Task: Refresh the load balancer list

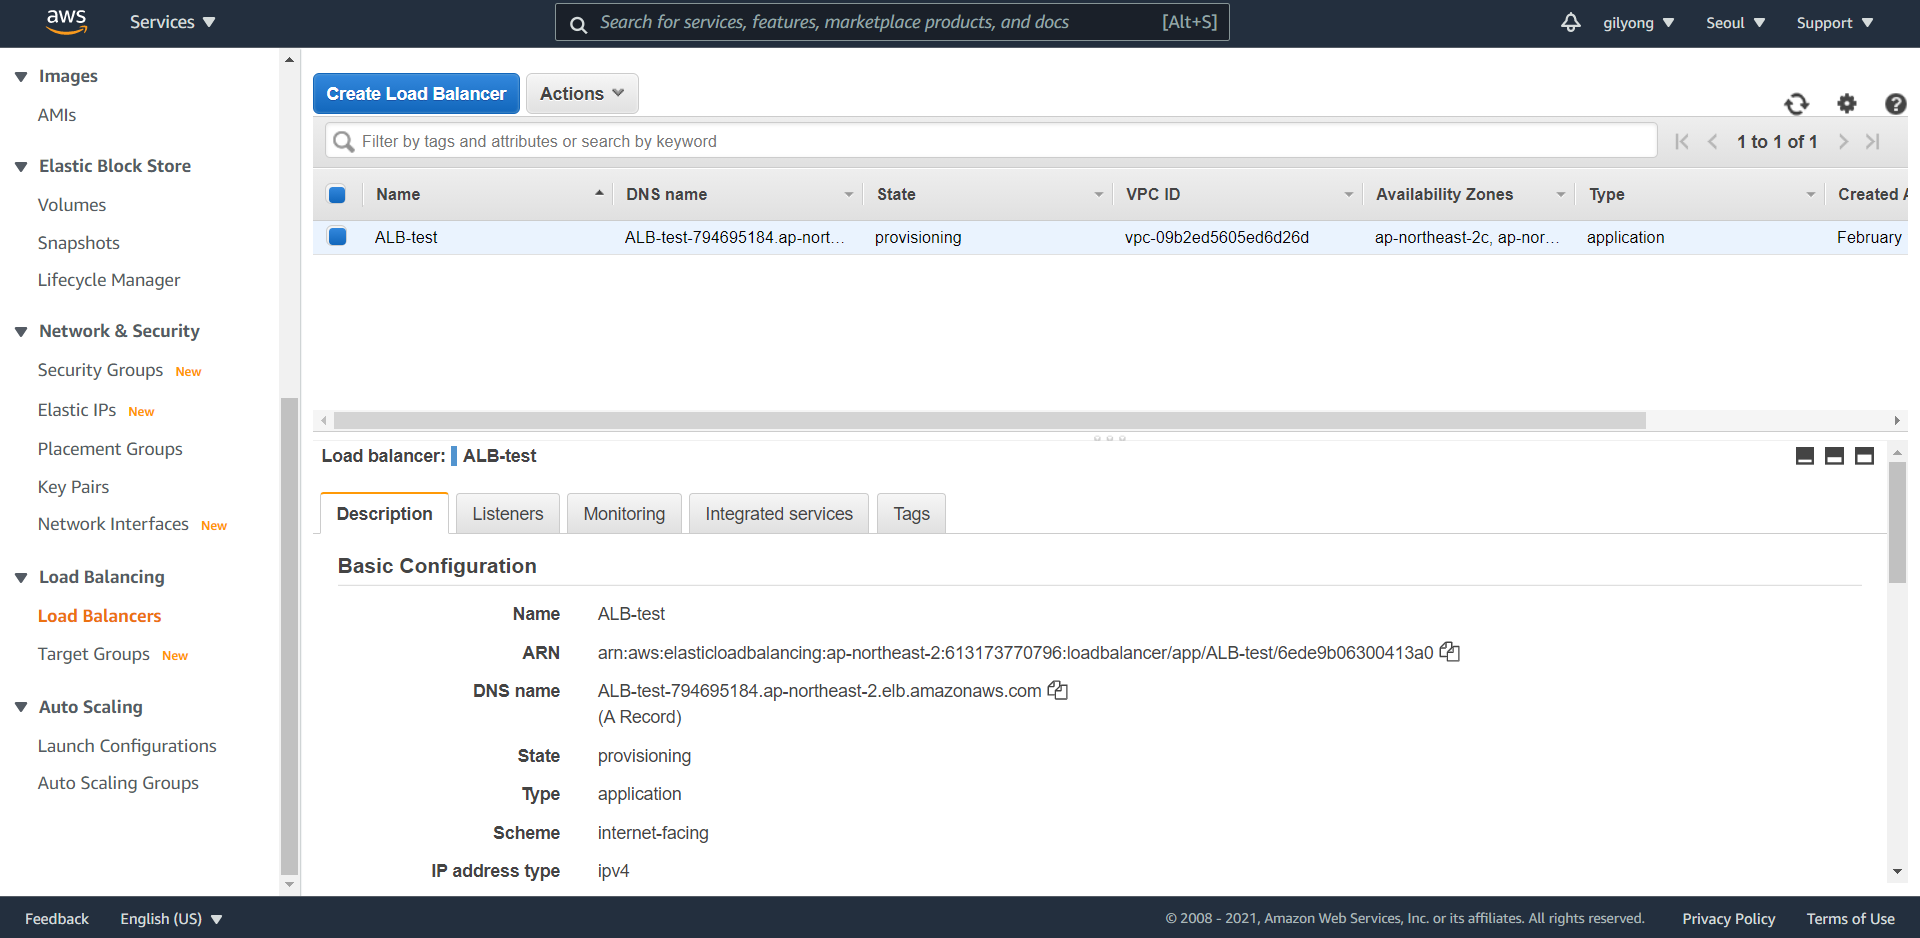Action: coord(1797,103)
